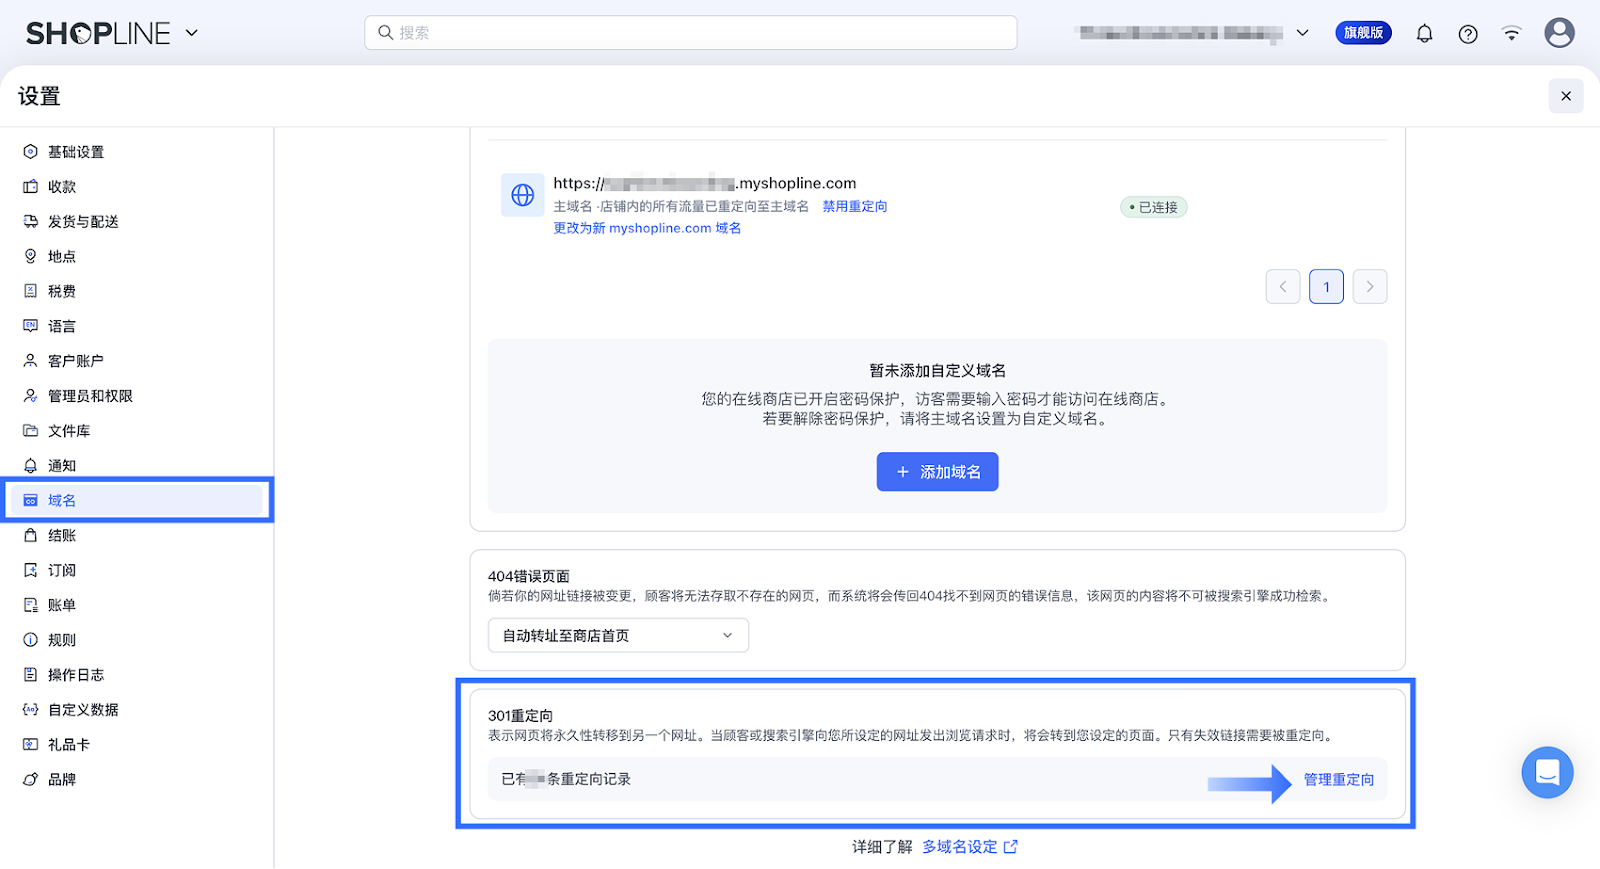Open the chat support bubble
Screen dimensions: 1600x869
pos(1547,772)
